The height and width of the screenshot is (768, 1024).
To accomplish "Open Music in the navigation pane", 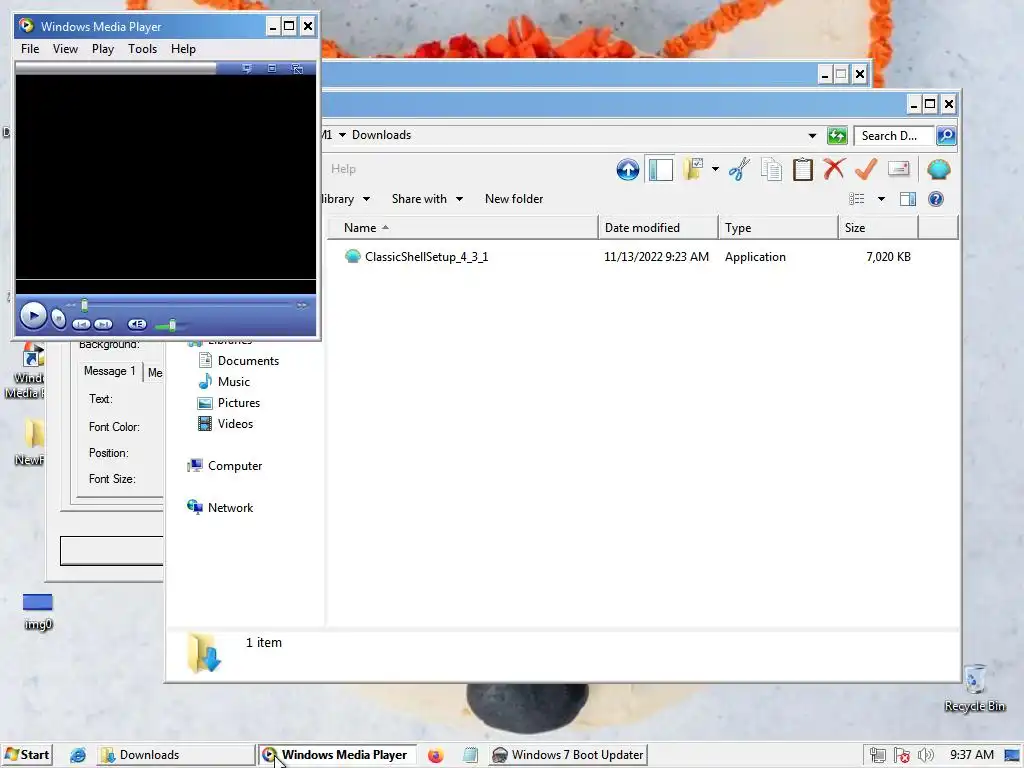I will tap(234, 382).
